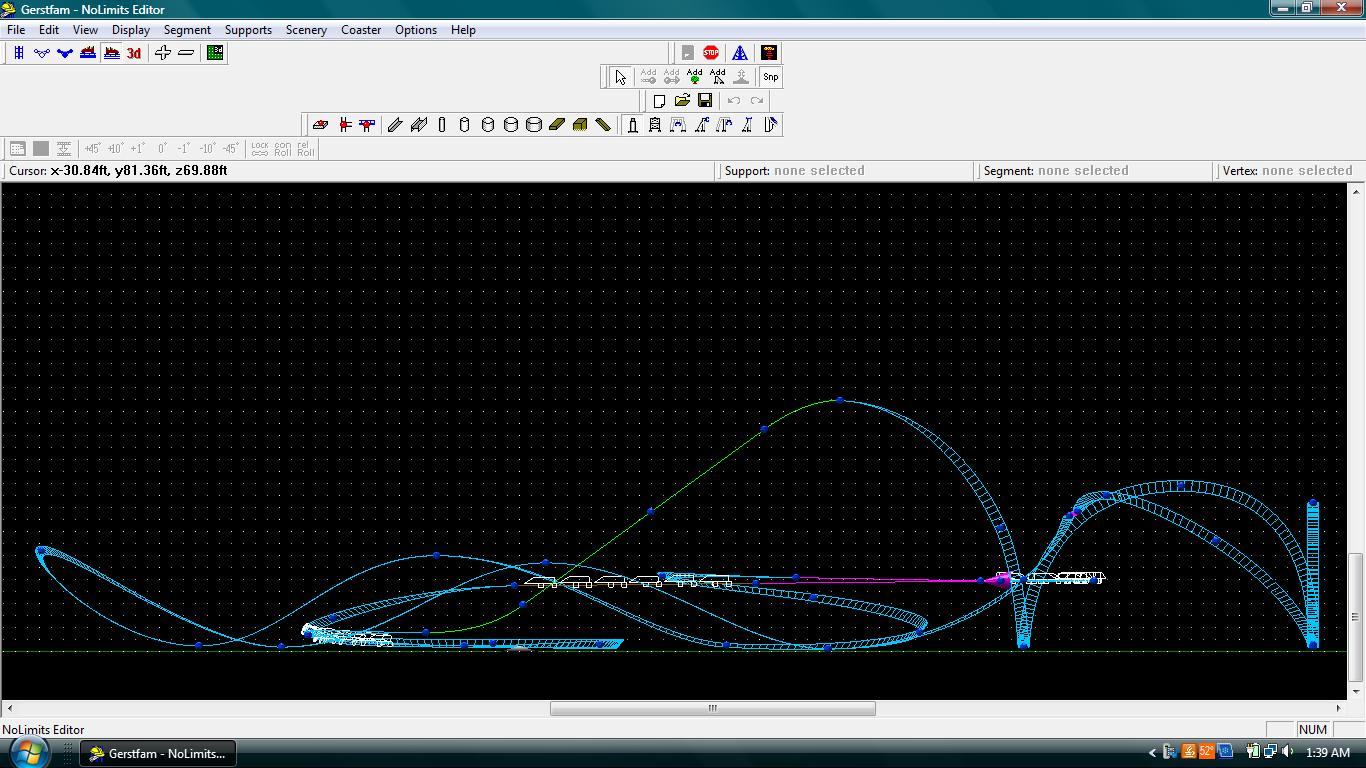This screenshot has height=768, width=1366.
Task: Open the black simulator panel icon
Action: tap(769, 53)
